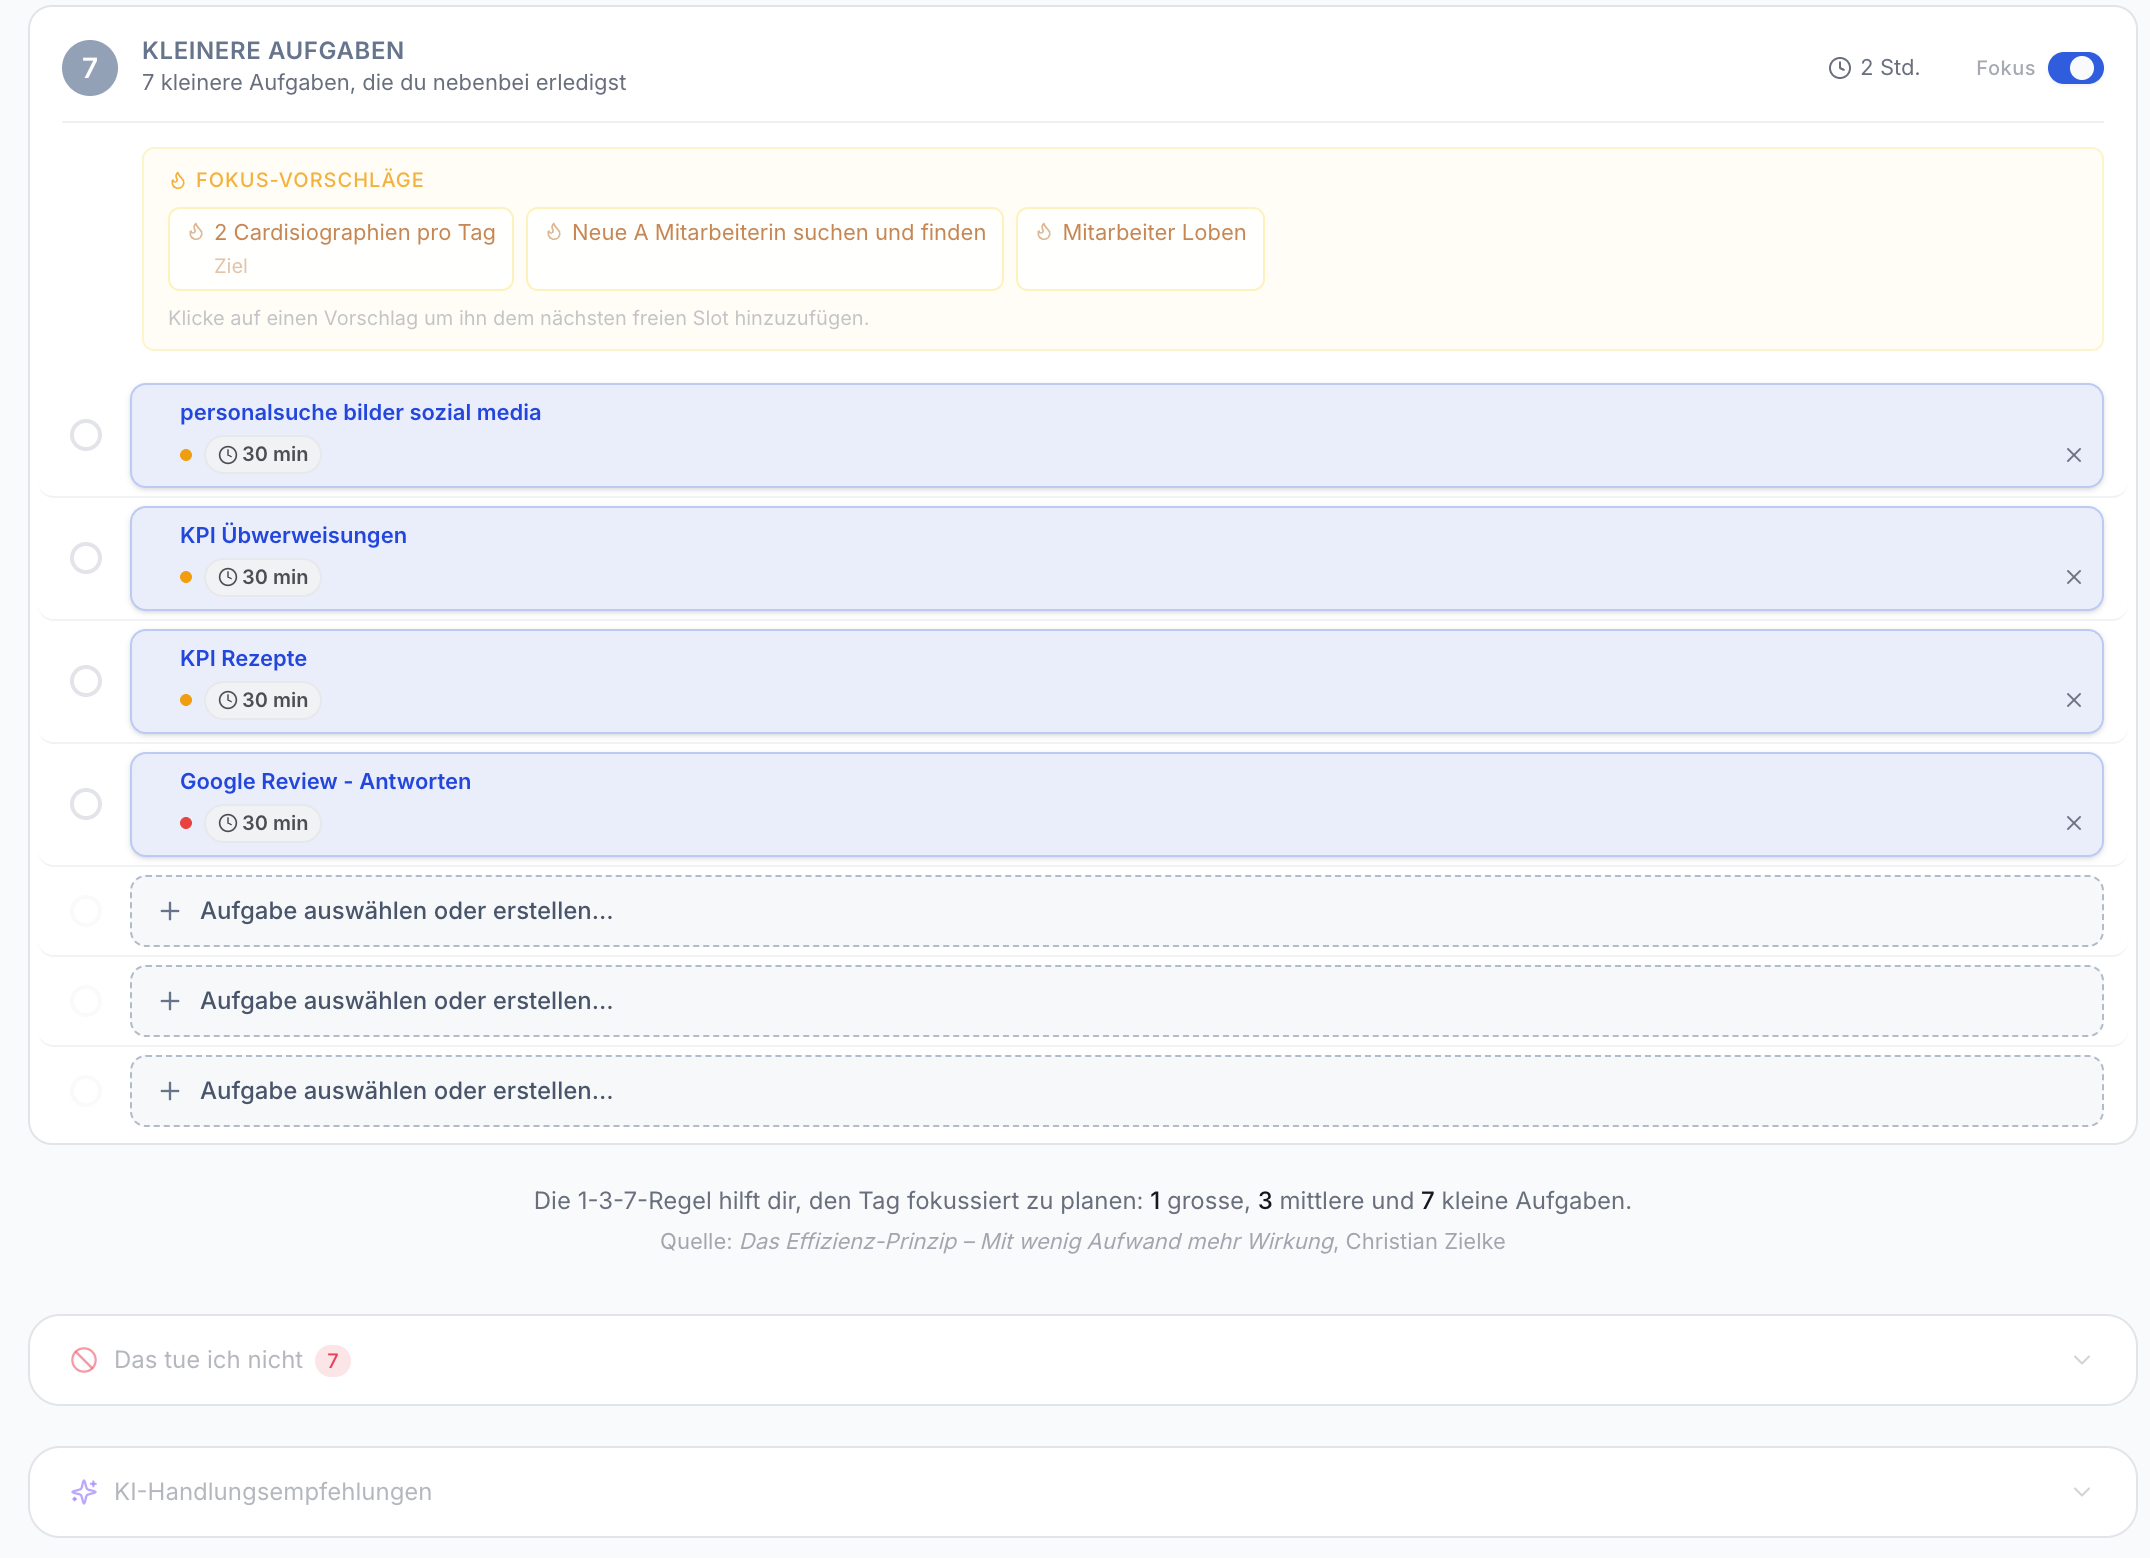Image resolution: width=2150 pixels, height=1558 pixels.
Task: Open the 'KPI Übwerweisungen' task title
Action: 293,535
